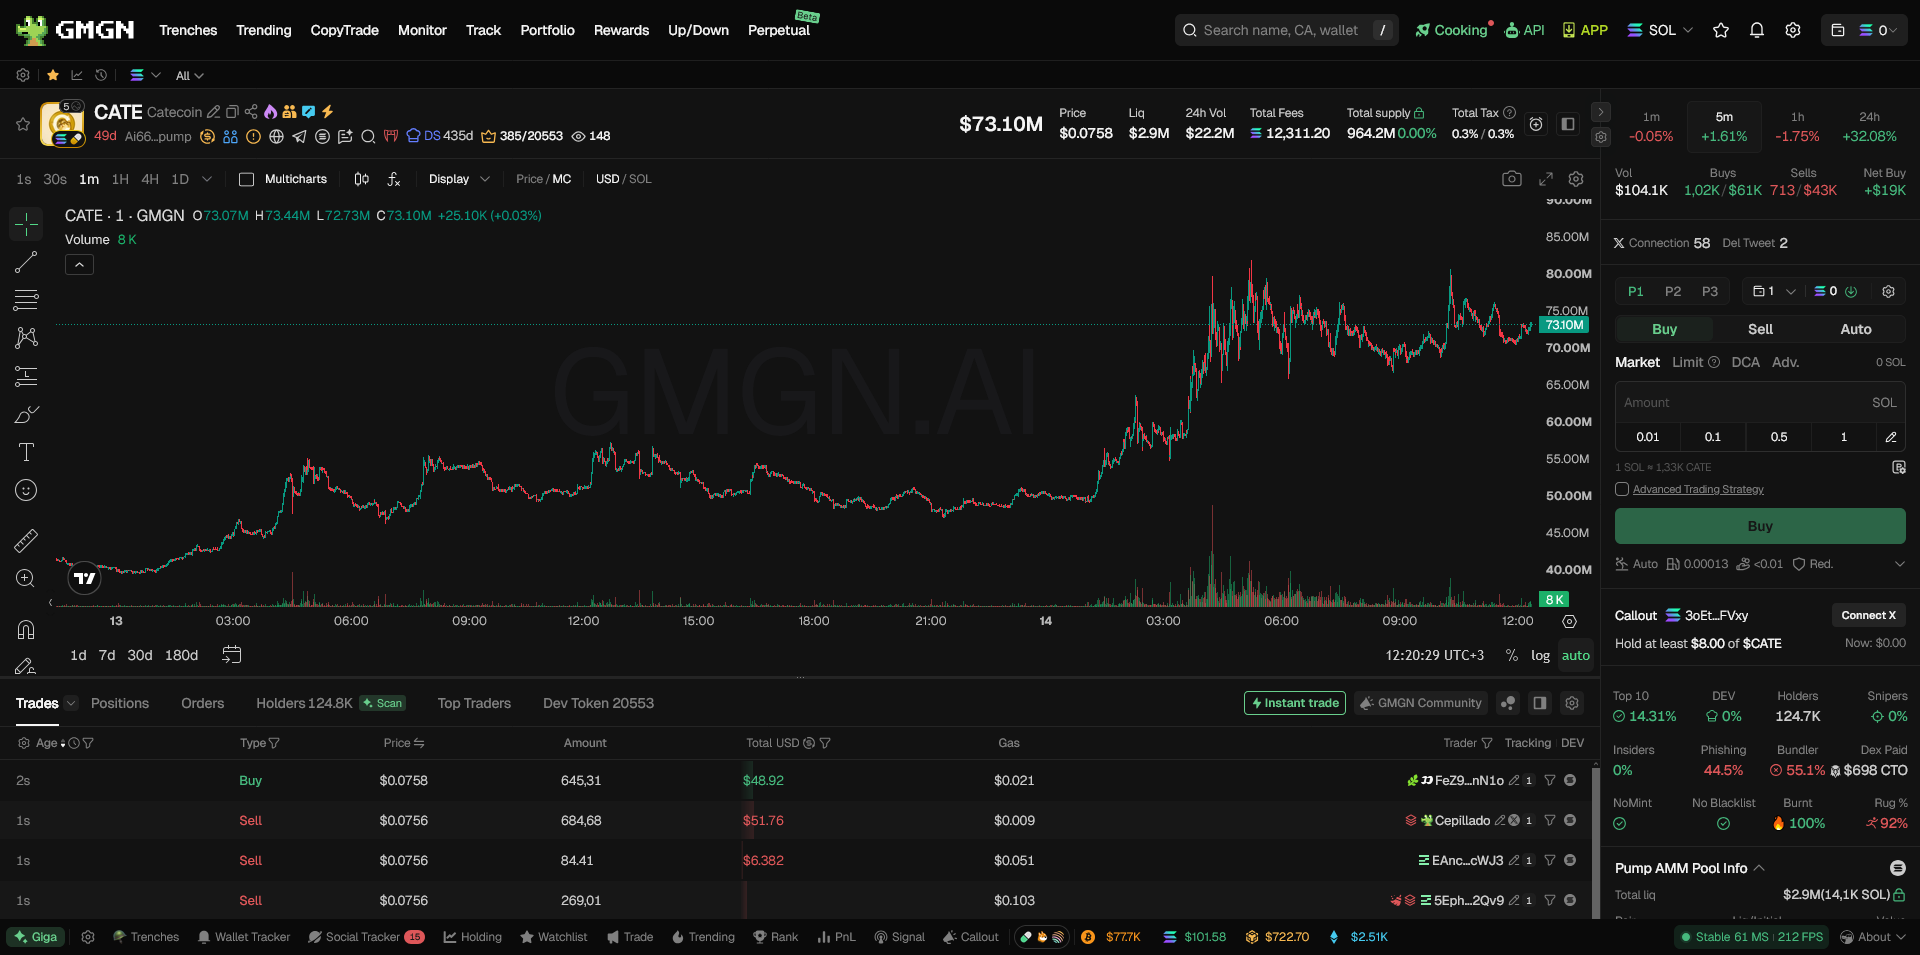1920x955 pixels.
Task: Open the All filter dropdown
Action: (189, 76)
